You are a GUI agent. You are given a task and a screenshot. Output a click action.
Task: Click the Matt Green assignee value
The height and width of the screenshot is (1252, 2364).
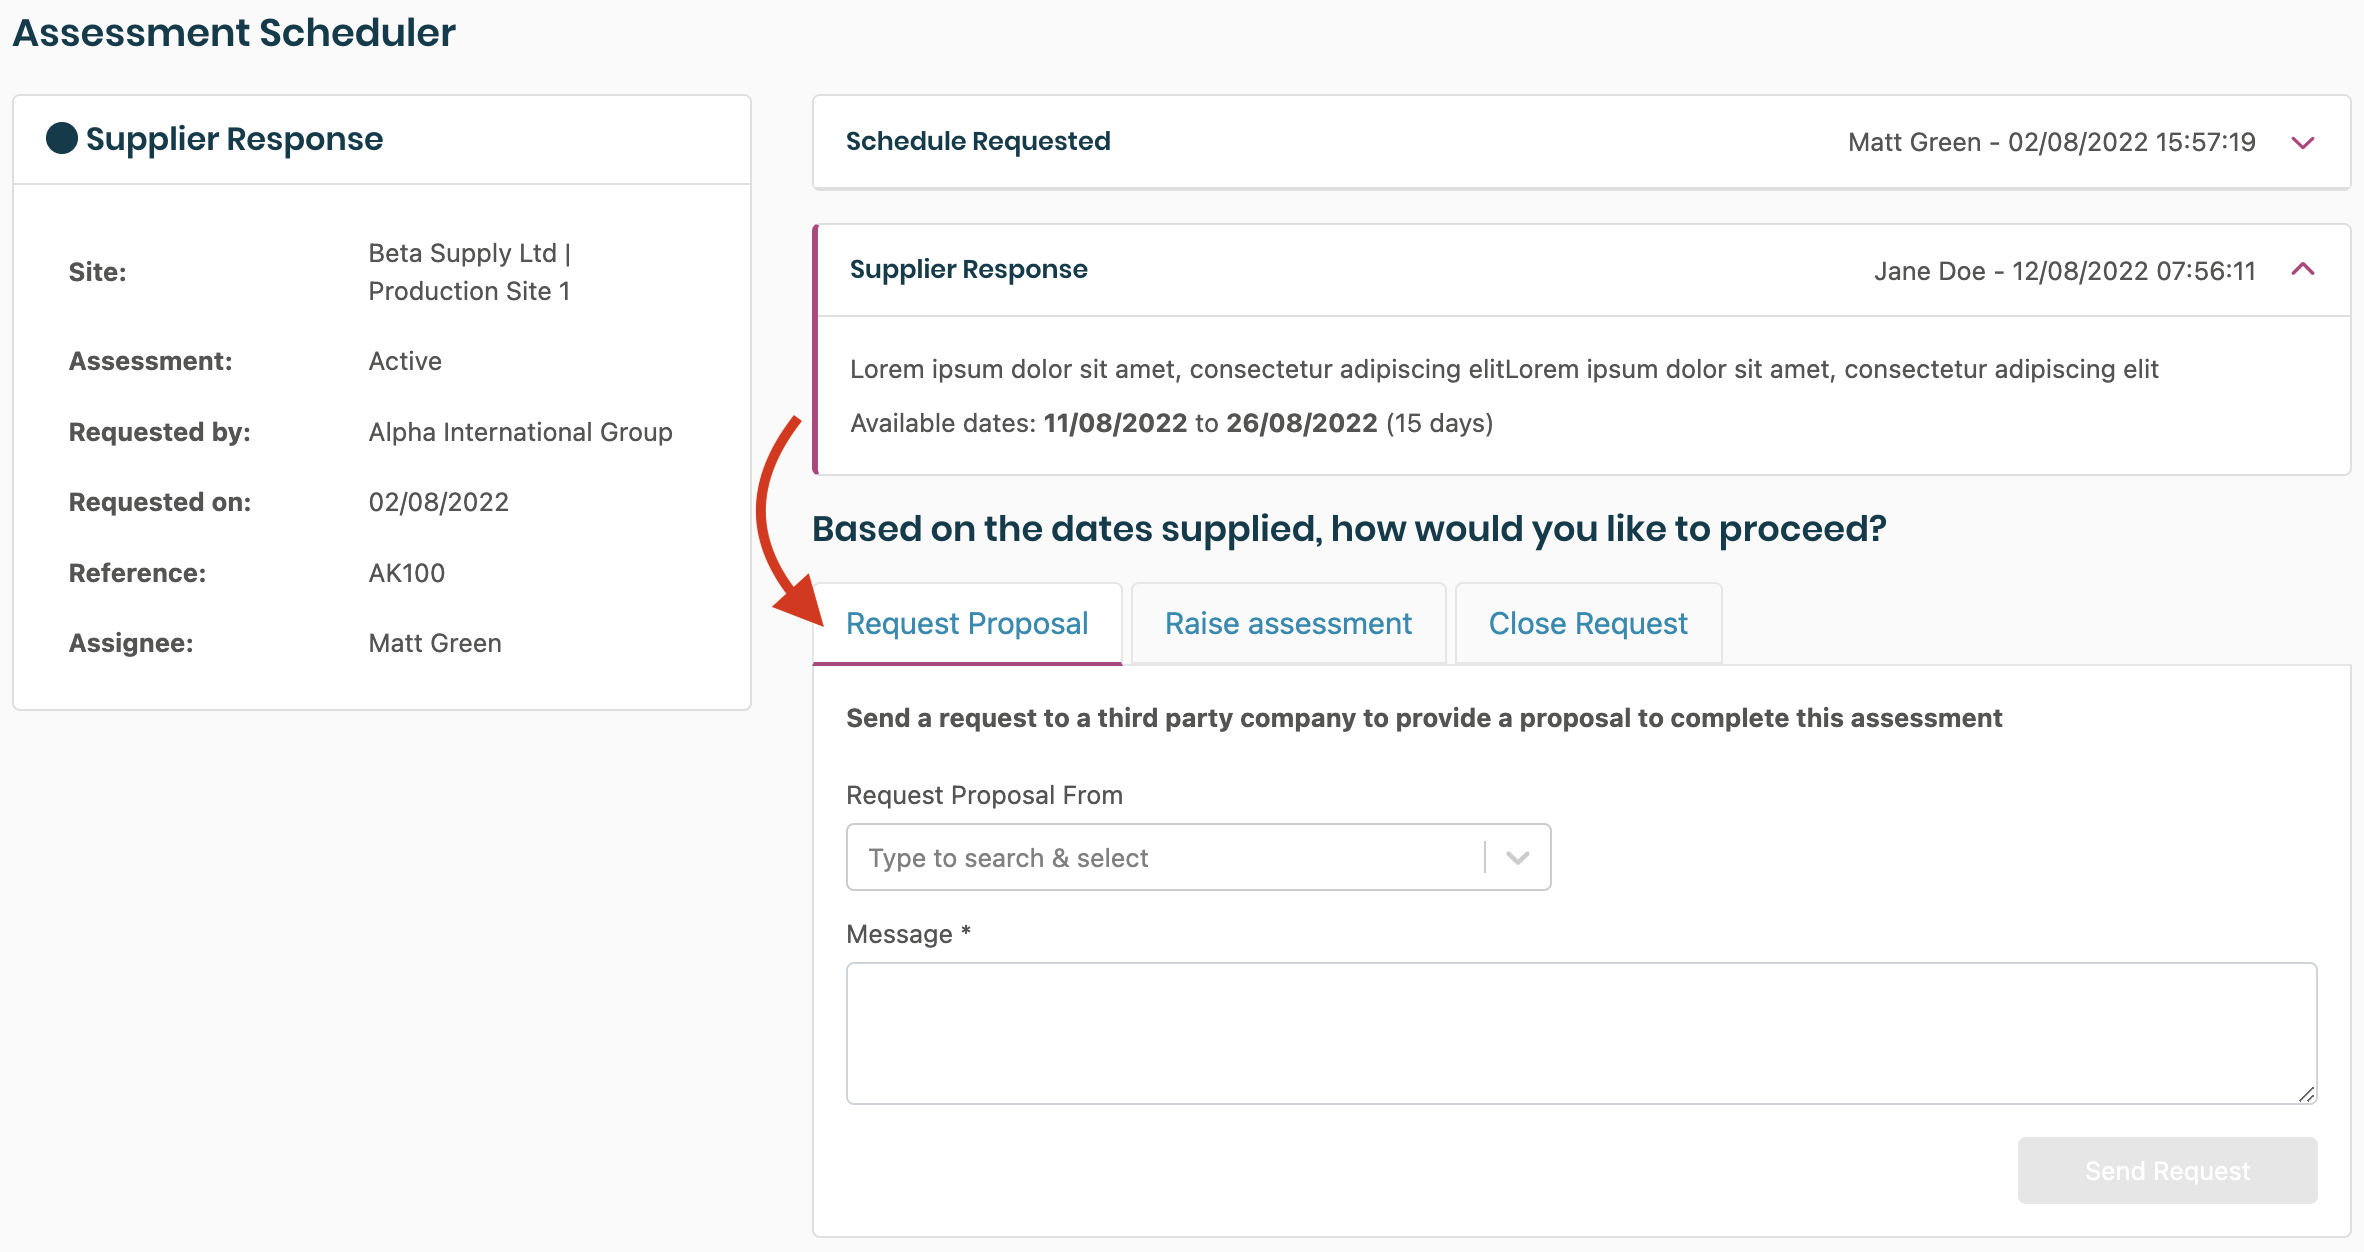(x=435, y=643)
